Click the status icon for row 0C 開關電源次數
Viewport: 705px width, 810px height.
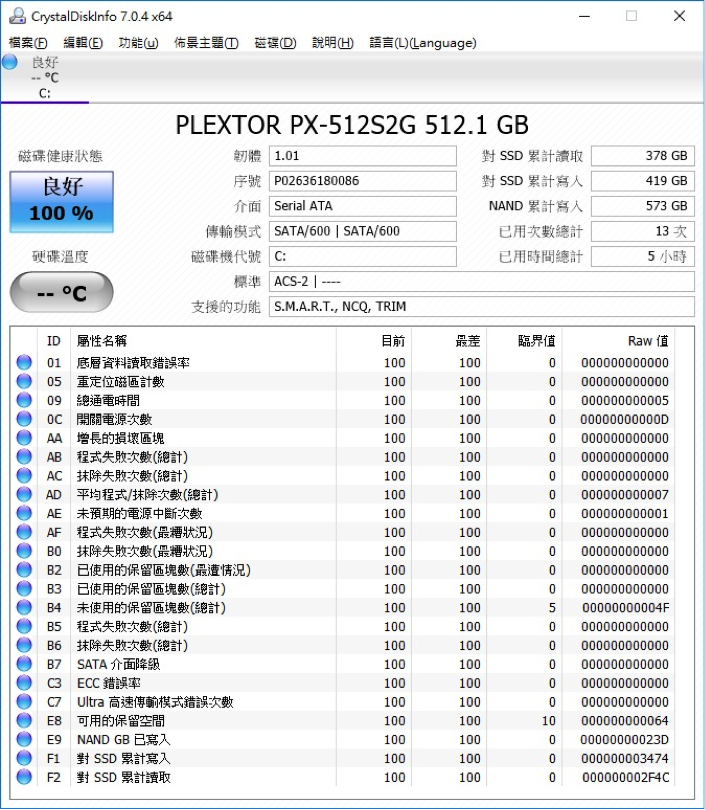point(24,419)
